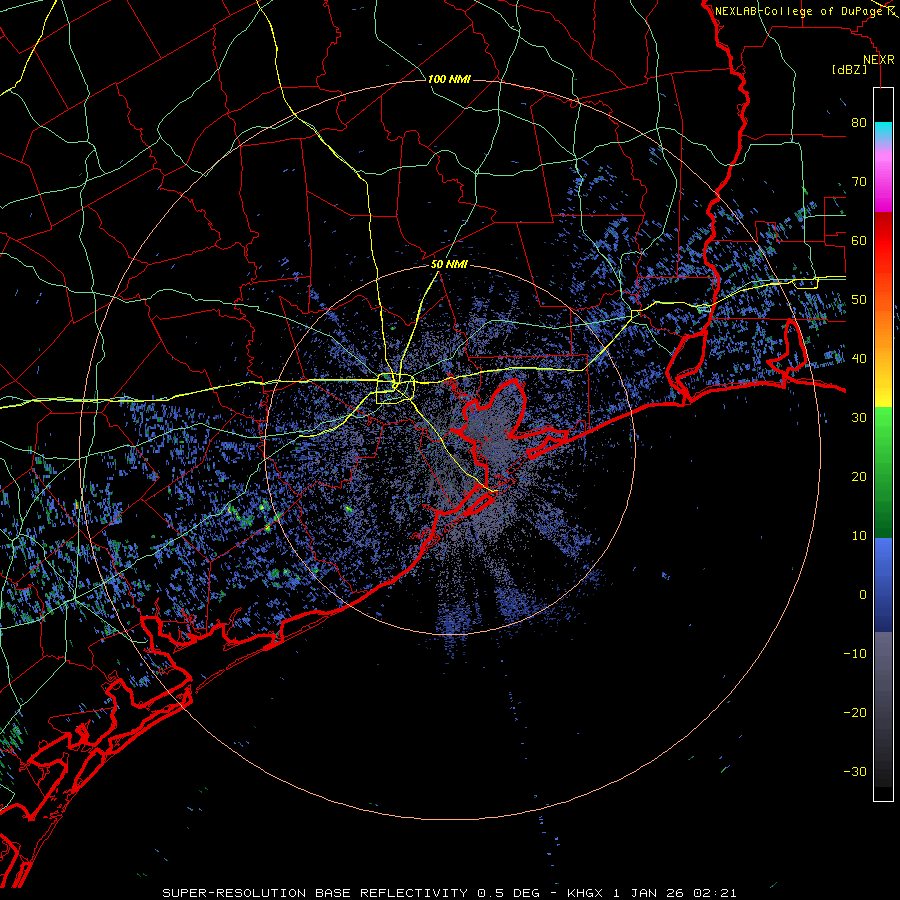Click the "-20" dBZ scale value
This screenshot has height=900, width=900.
[855, 712]
